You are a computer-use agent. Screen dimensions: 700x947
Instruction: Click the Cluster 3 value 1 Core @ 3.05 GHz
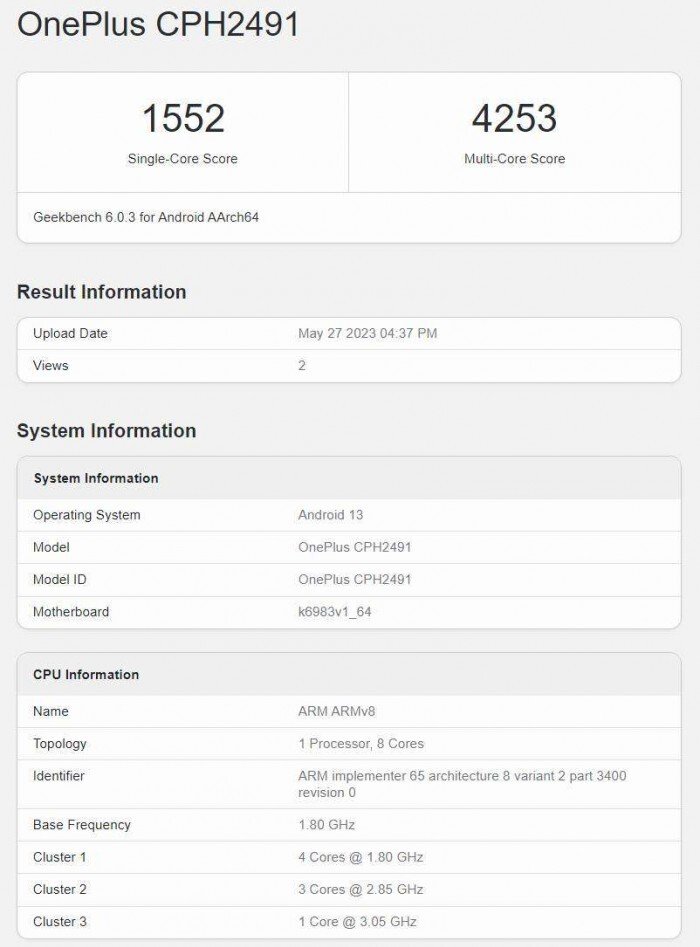point(357,921)
